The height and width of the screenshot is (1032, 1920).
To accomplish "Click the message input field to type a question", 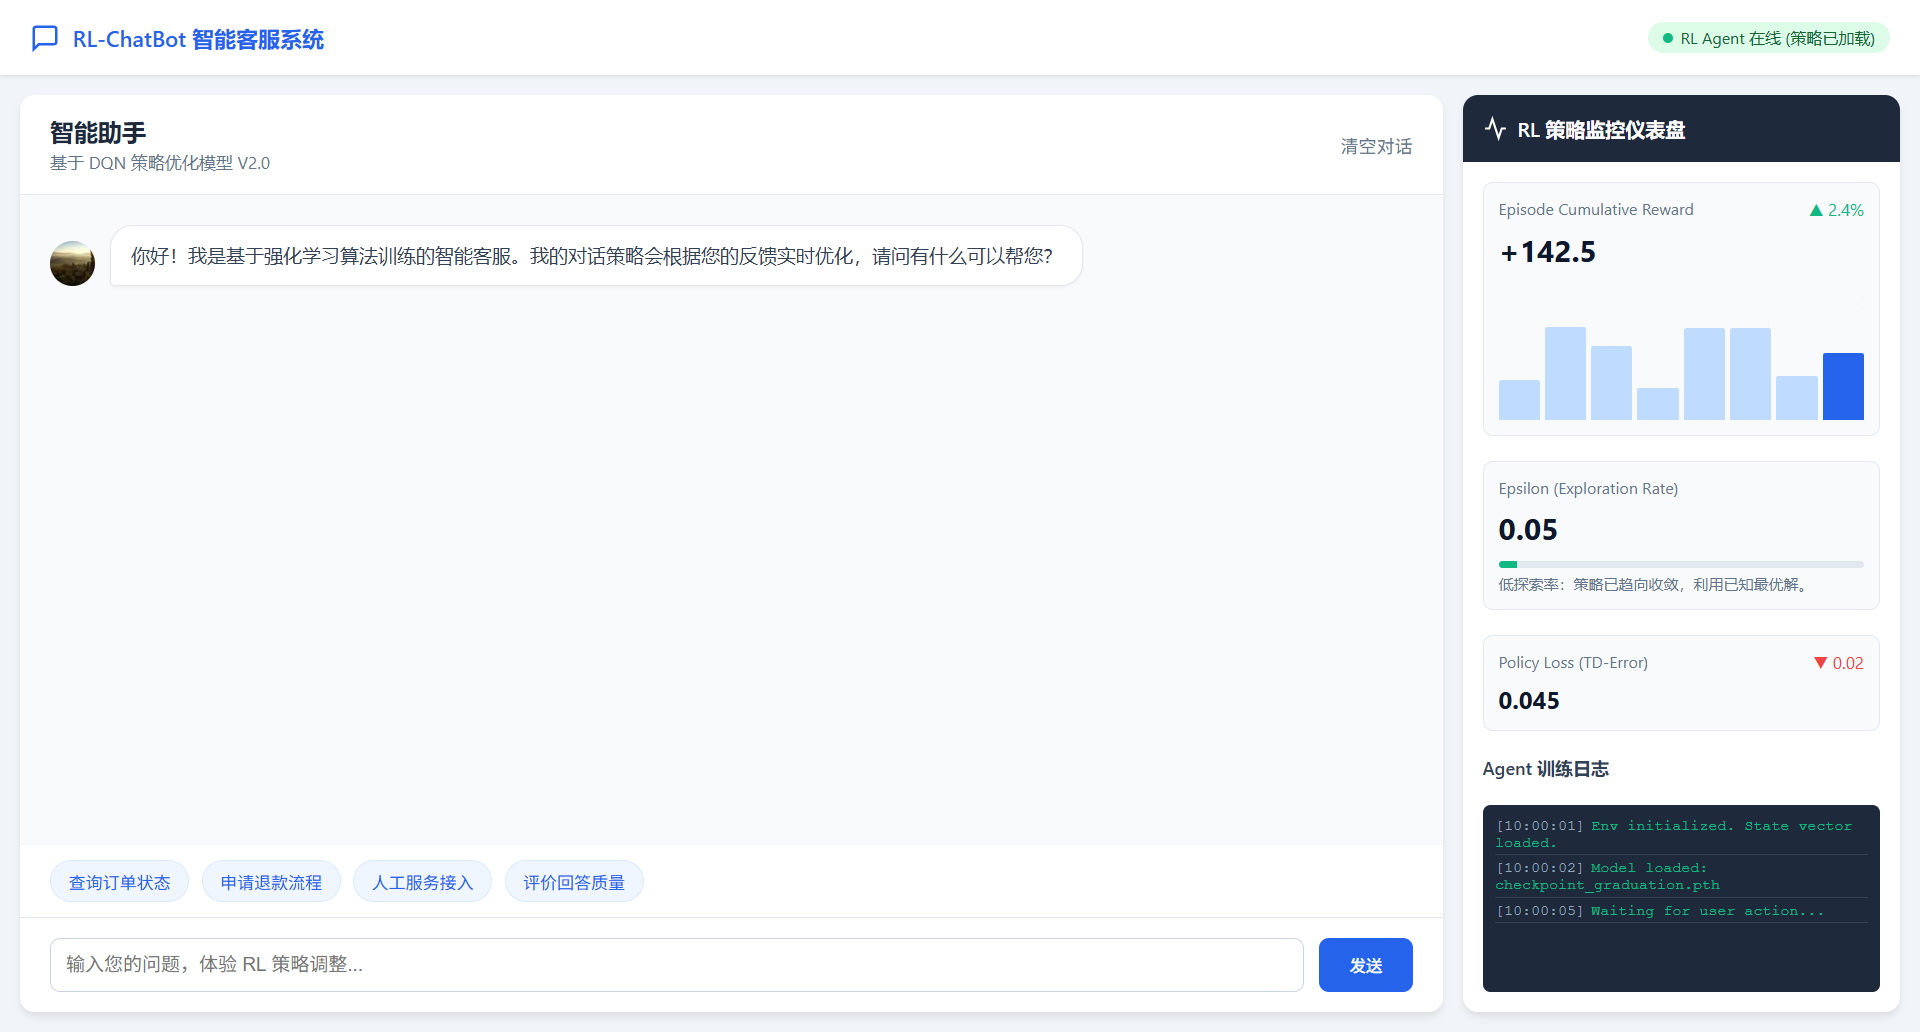I will click(678, 964).
